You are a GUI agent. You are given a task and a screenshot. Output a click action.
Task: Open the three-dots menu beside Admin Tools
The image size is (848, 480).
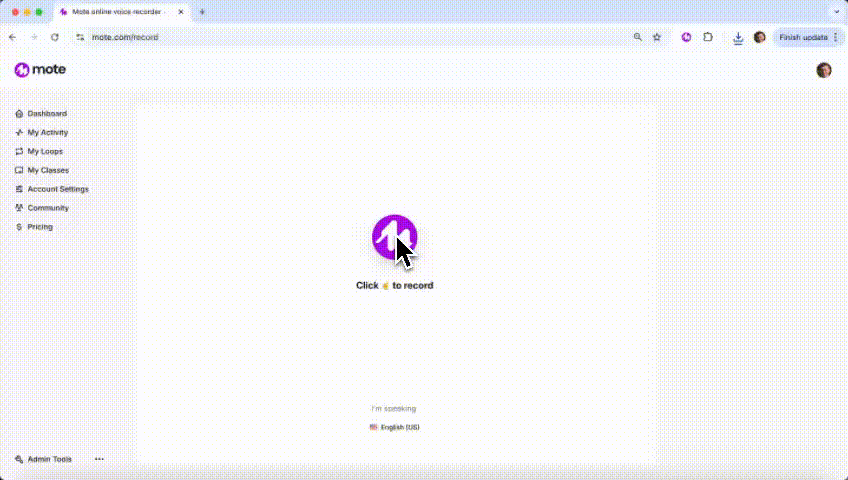coord(99,459)
